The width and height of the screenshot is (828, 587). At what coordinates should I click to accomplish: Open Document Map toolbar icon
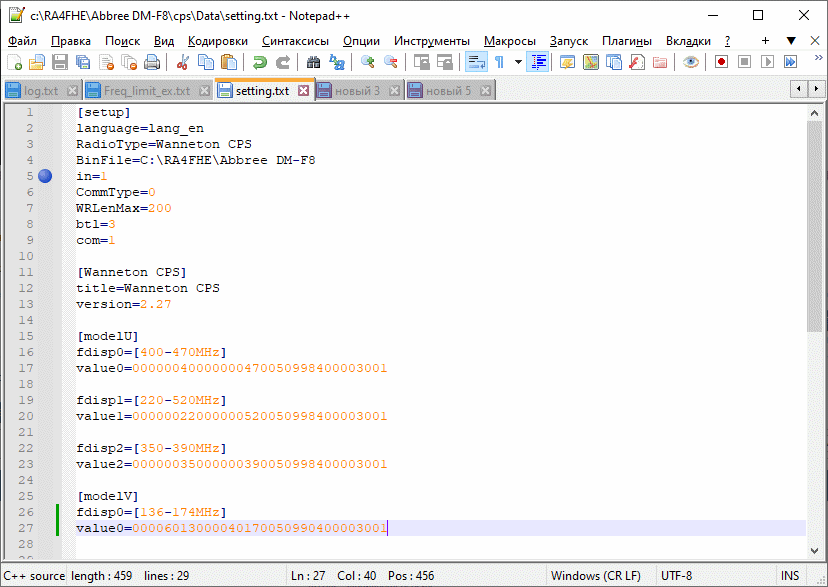(590, 62)
